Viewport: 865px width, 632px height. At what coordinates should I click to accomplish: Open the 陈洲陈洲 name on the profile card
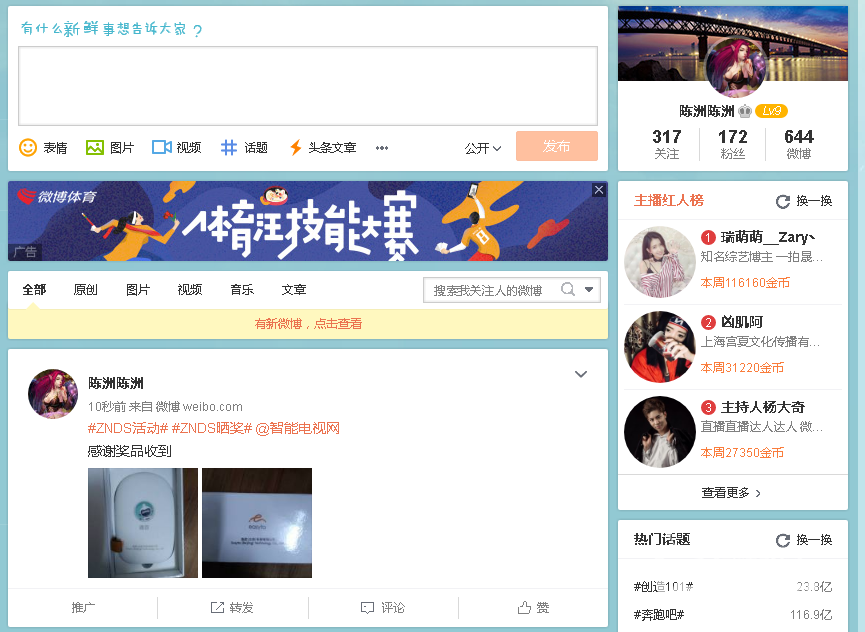pyautogui.click(x=707, y=111)
